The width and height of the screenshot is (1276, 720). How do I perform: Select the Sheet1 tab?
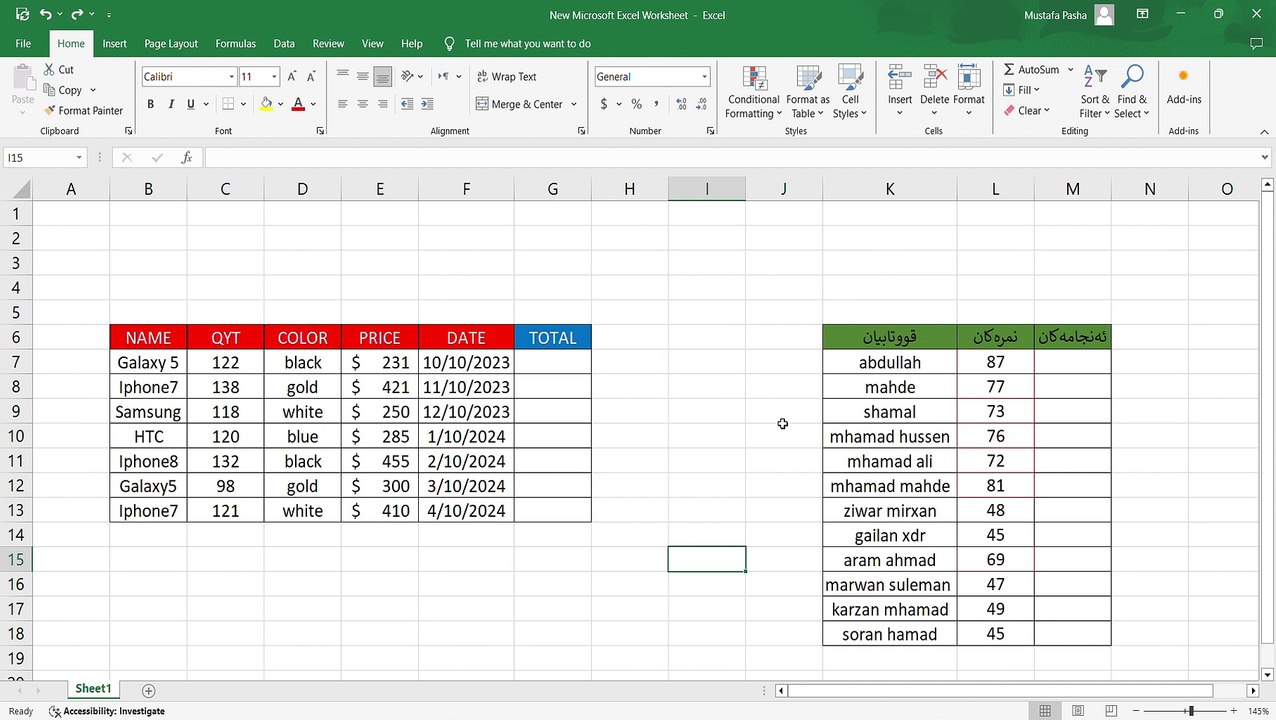pyautogui.click(x=93, y=689)
